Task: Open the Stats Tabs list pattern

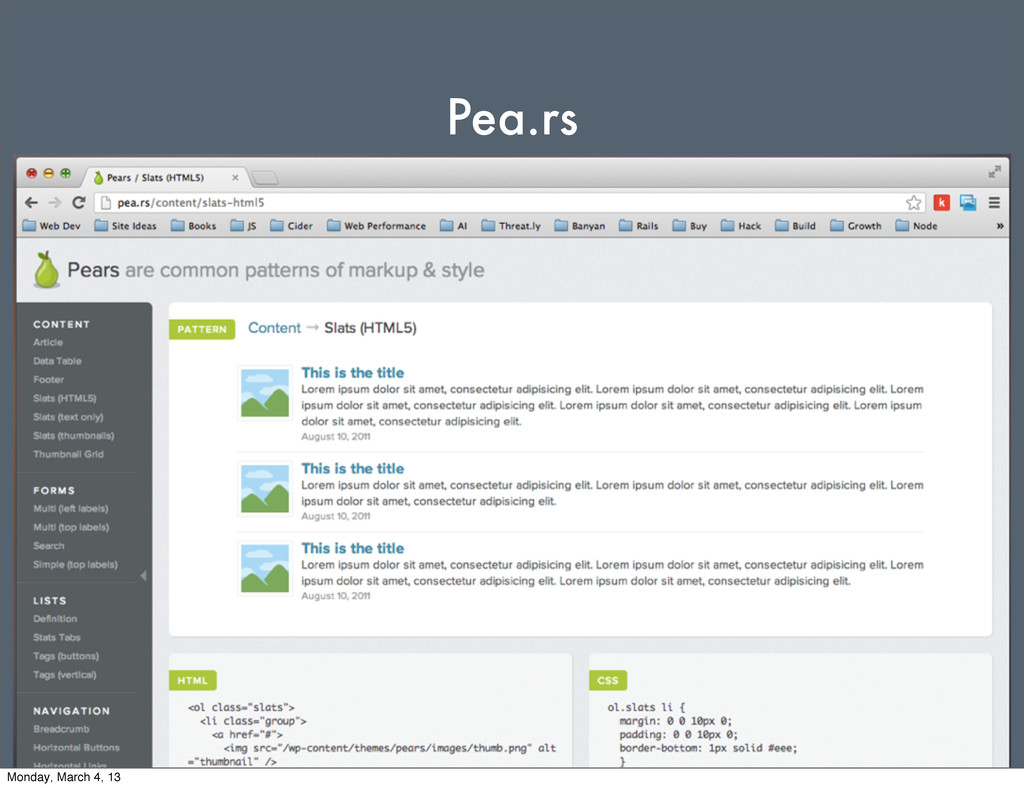Action: 57,637
